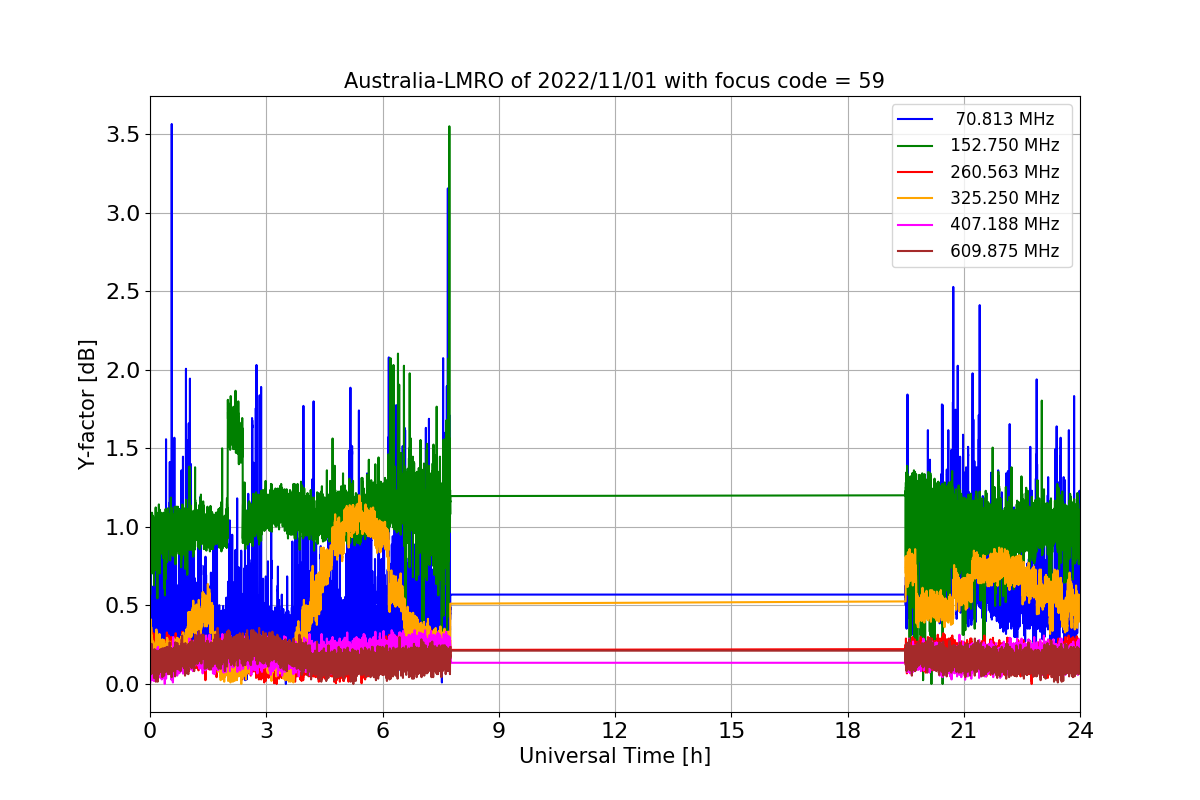
Task: Click the 0.0 tick on the Y axis
Action: (x=123, y=684)
